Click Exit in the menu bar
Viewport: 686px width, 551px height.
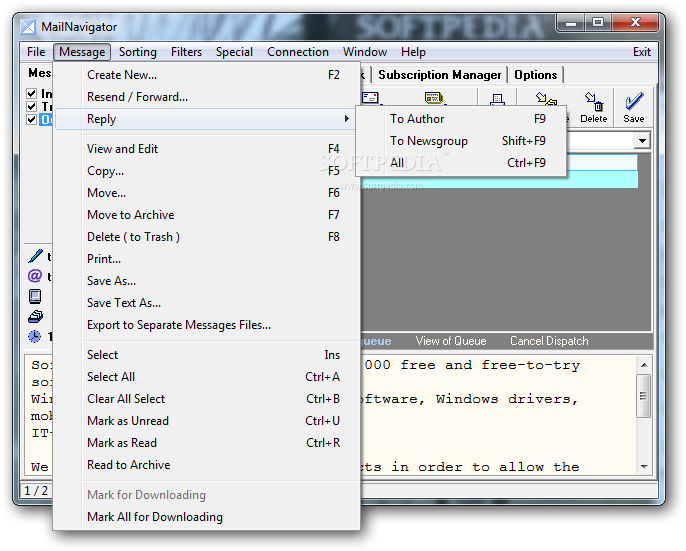click(x=642, y=52)
